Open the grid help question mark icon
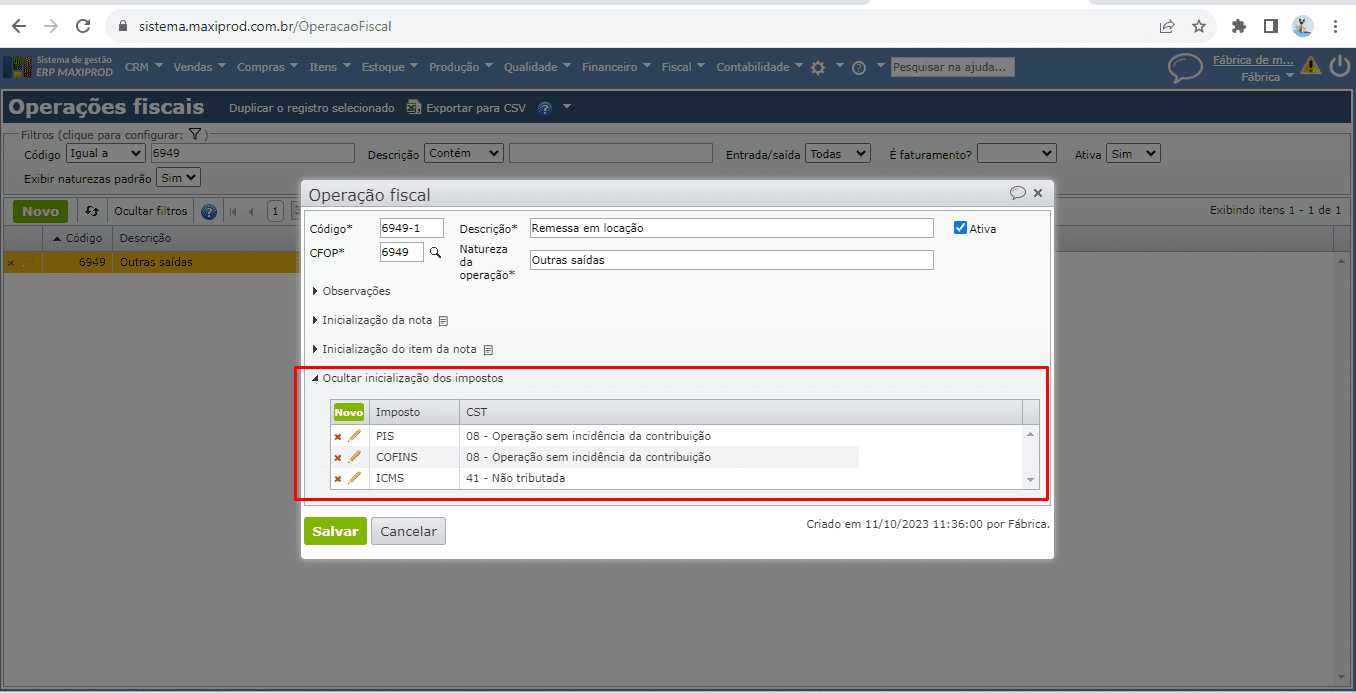The height and width of the screenshot is (693, 1356). point(209,212)
